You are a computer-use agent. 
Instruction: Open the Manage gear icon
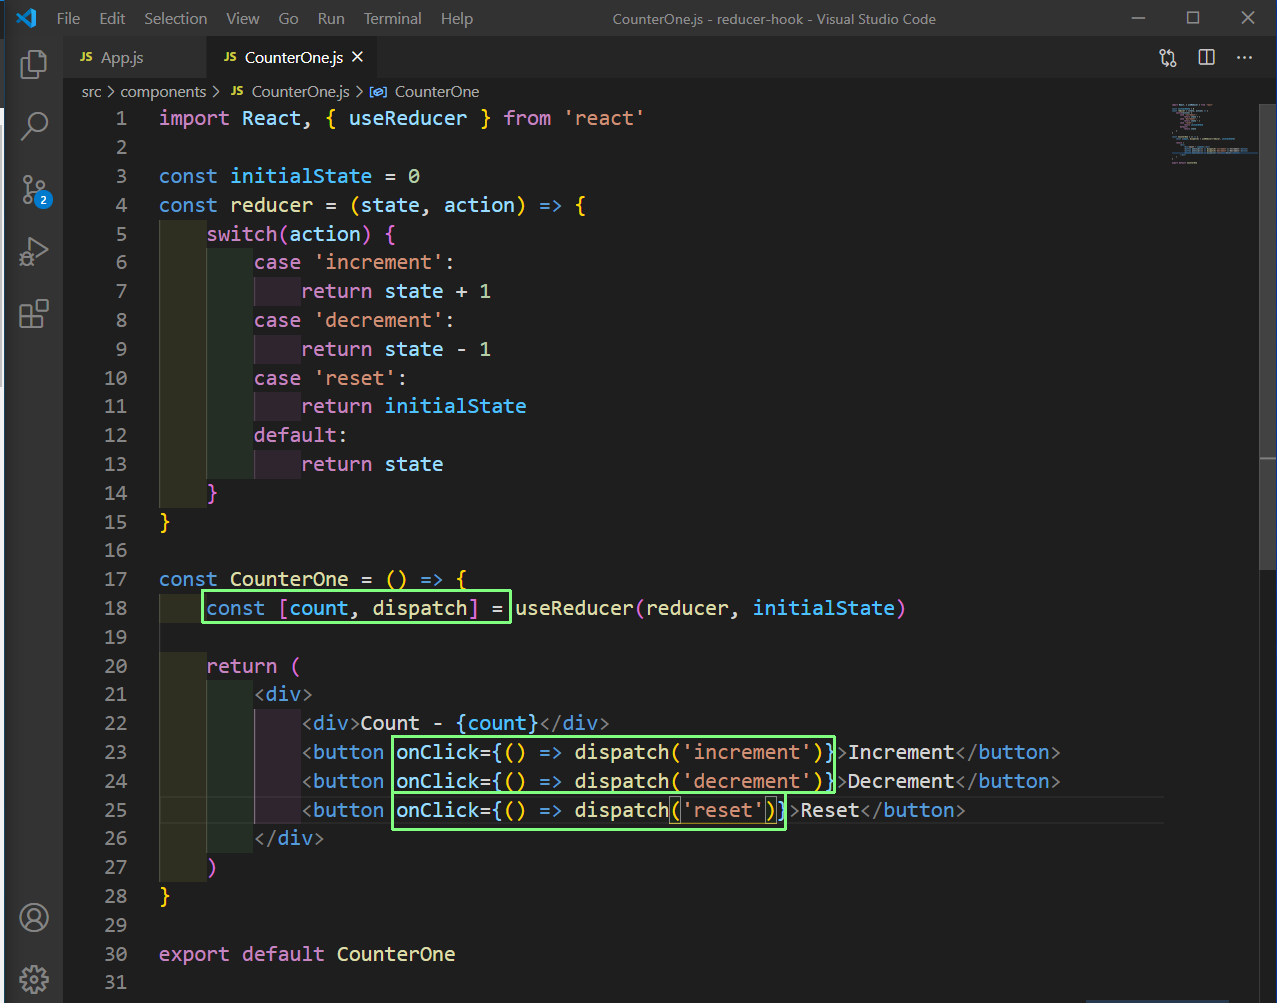tap(34, 978)
